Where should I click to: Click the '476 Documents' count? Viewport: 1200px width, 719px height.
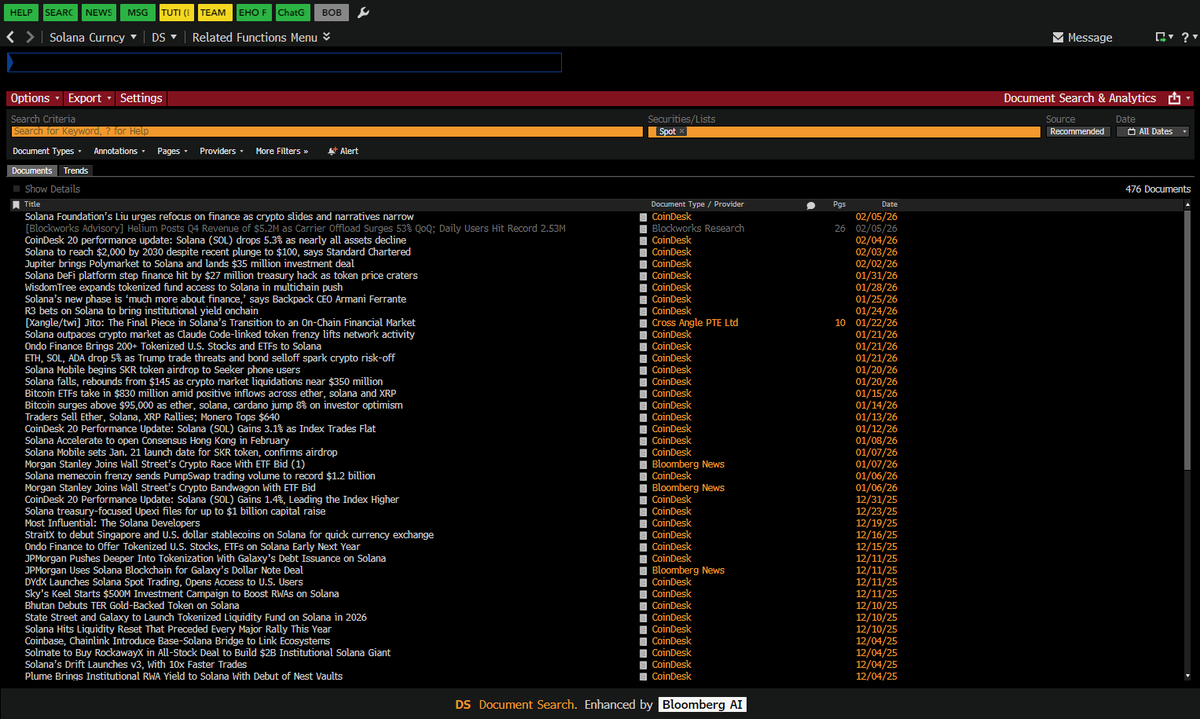(x=1158, y=189)
